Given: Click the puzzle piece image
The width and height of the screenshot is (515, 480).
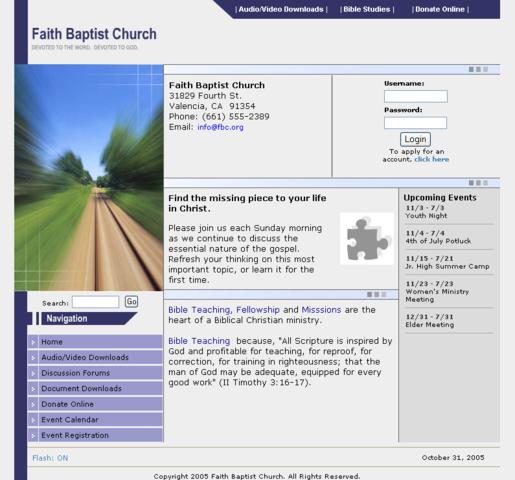Looking at the screenshot, I should click(367, 239).
